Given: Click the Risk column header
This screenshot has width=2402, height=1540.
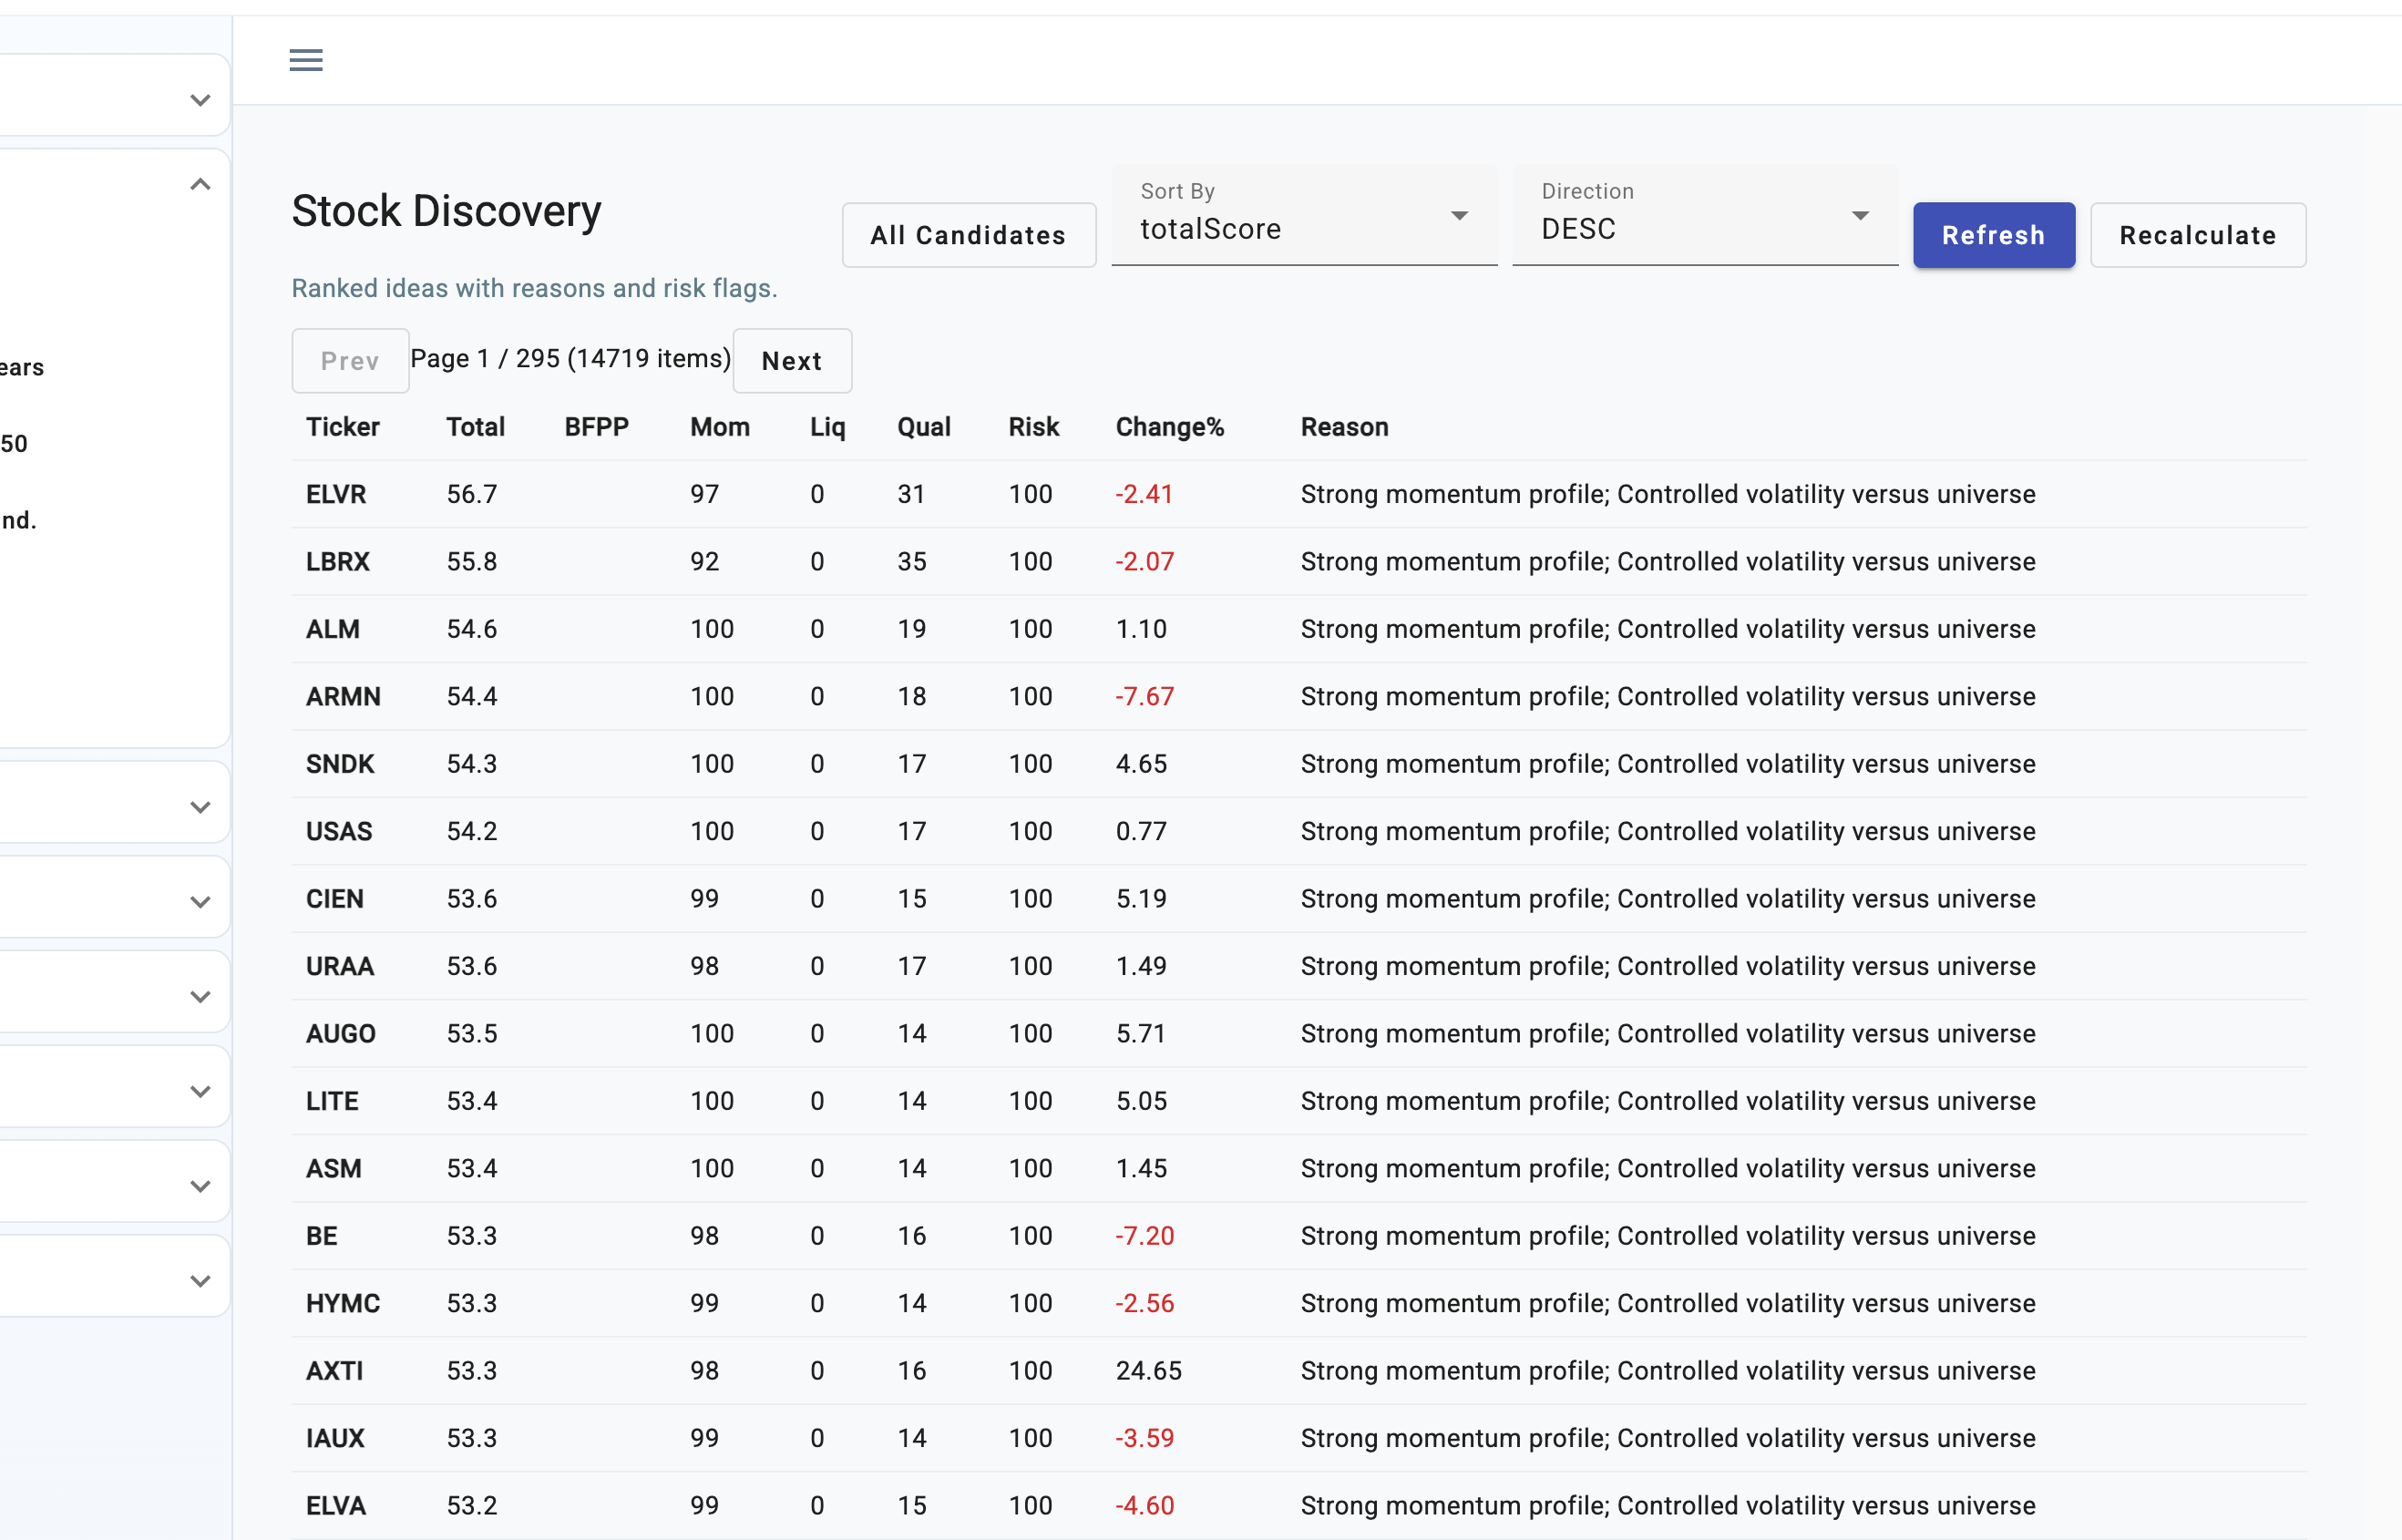Looking at the screenshot, I should [x=1033, y=427].
